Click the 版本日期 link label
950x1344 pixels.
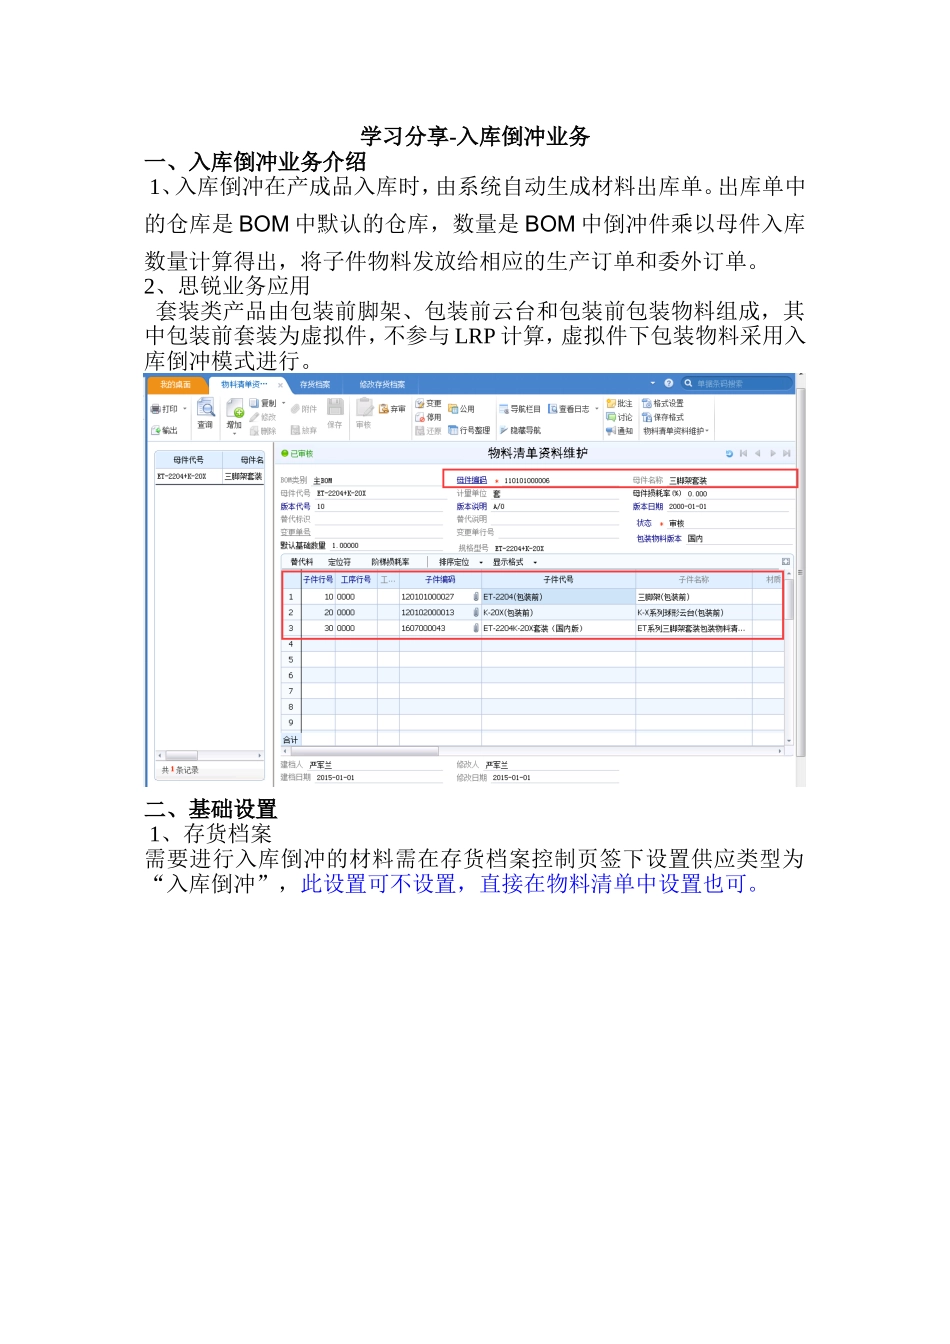(648, 506)
